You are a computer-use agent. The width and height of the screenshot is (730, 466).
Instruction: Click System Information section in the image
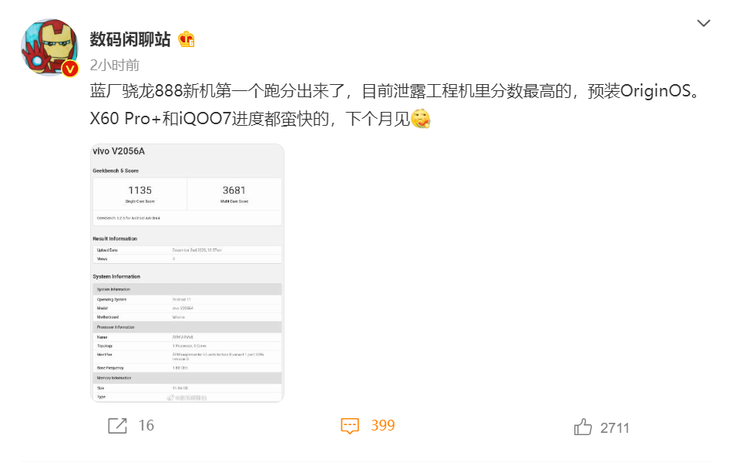tap(116, 277)
